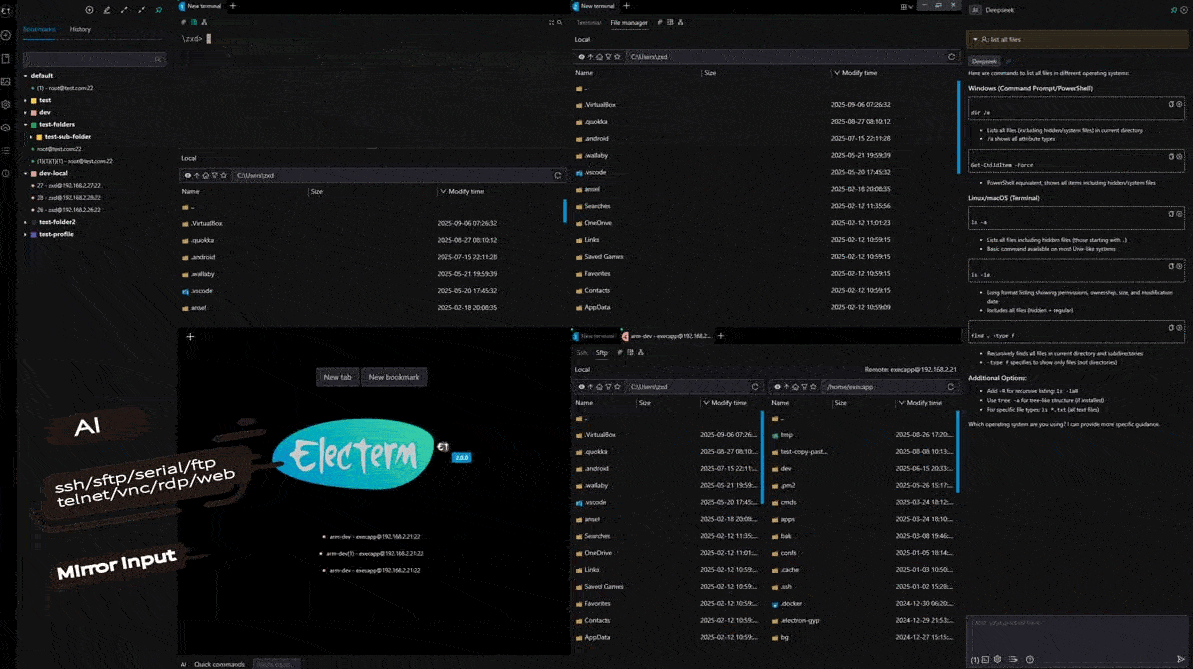Click the edit pencil icon in the bookmarks sidebar header
1193x669 pixels.
[x=107, y=10]
